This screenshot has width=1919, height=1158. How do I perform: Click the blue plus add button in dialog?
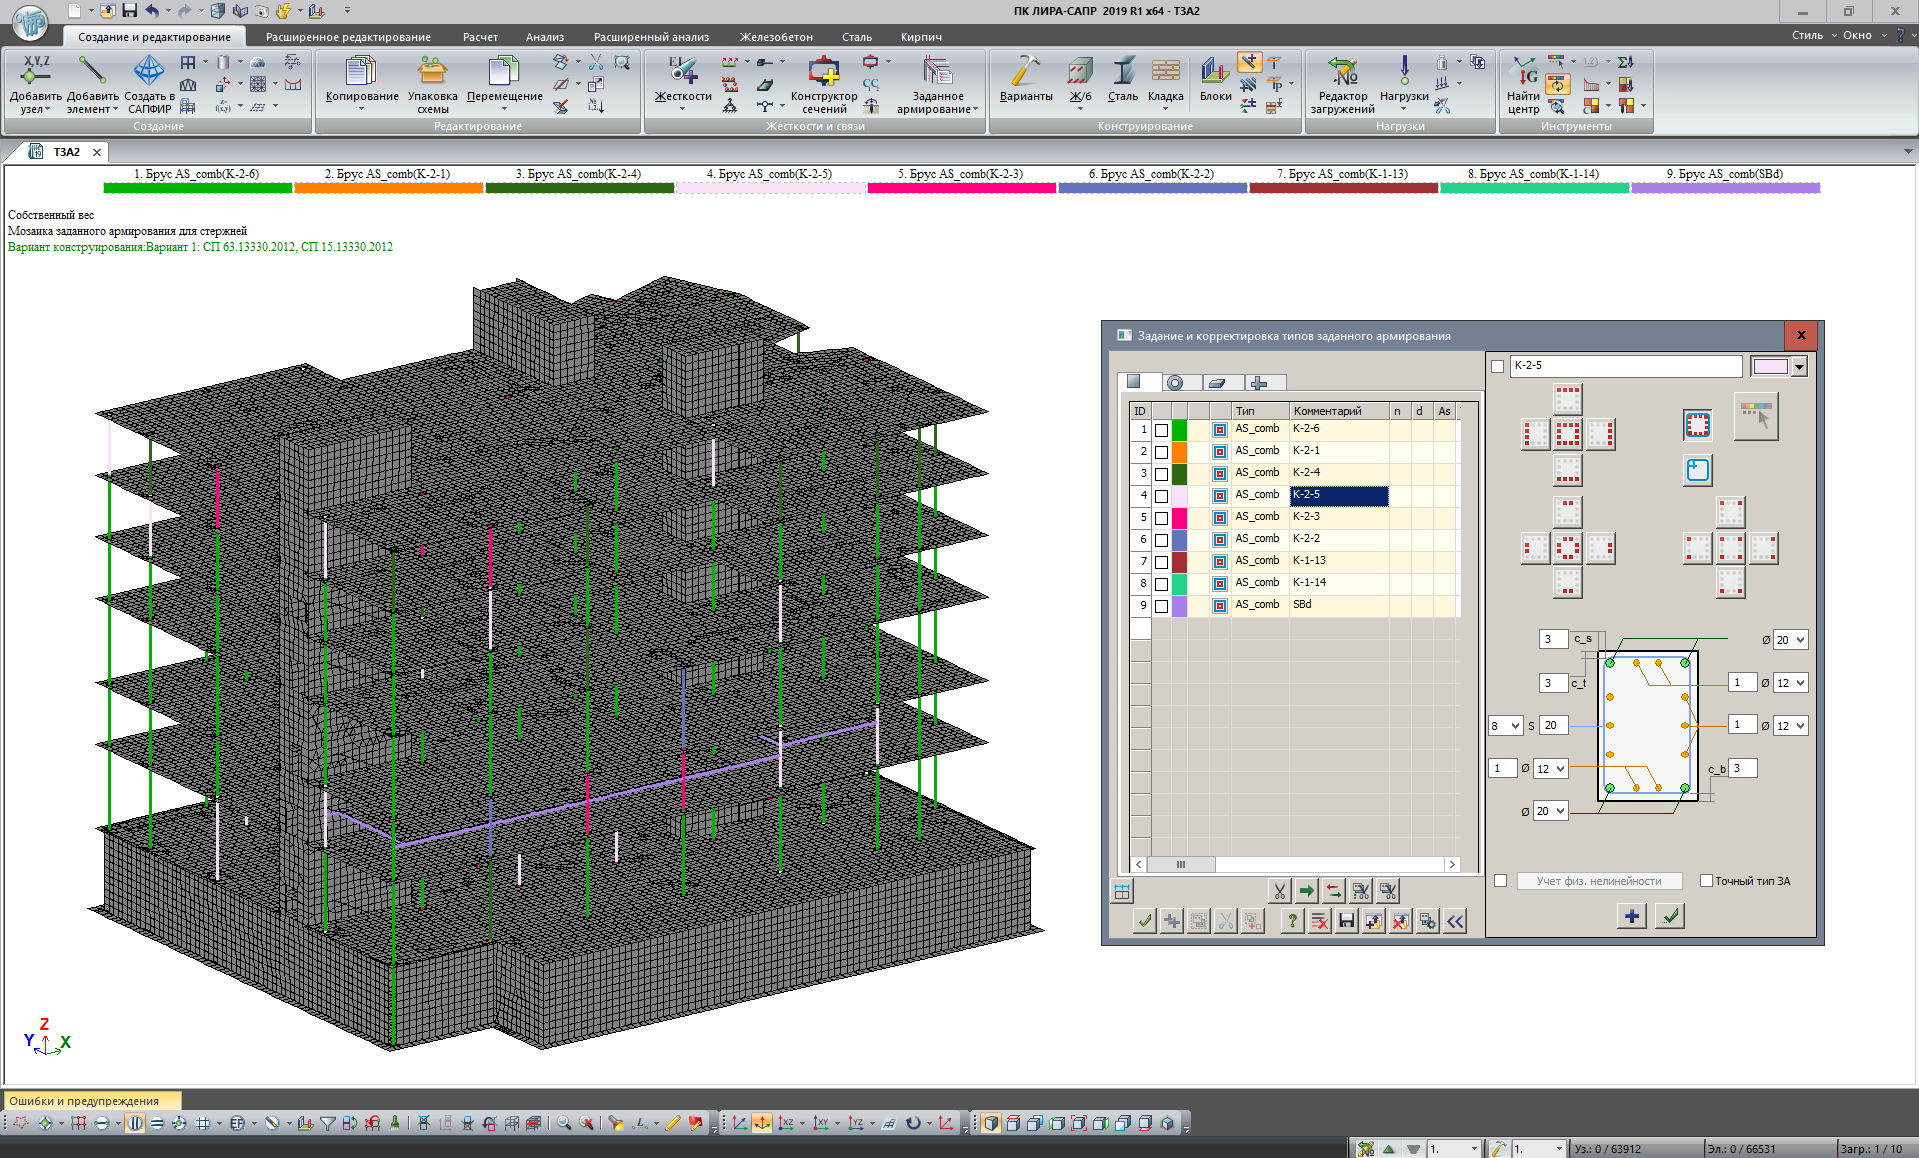click(x=1631, y=916)
